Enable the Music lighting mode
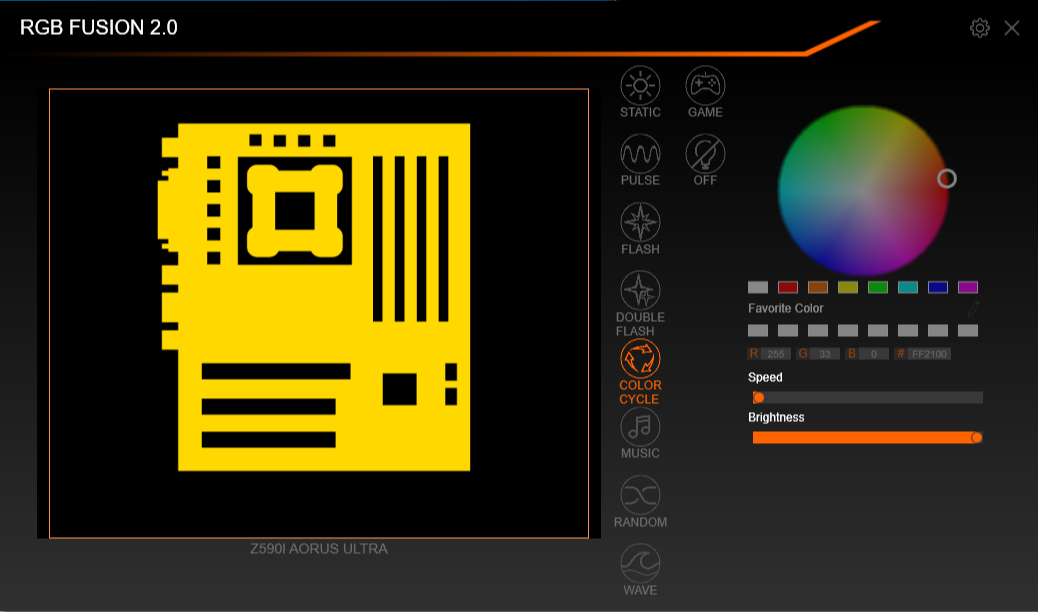 click(640, 433)
